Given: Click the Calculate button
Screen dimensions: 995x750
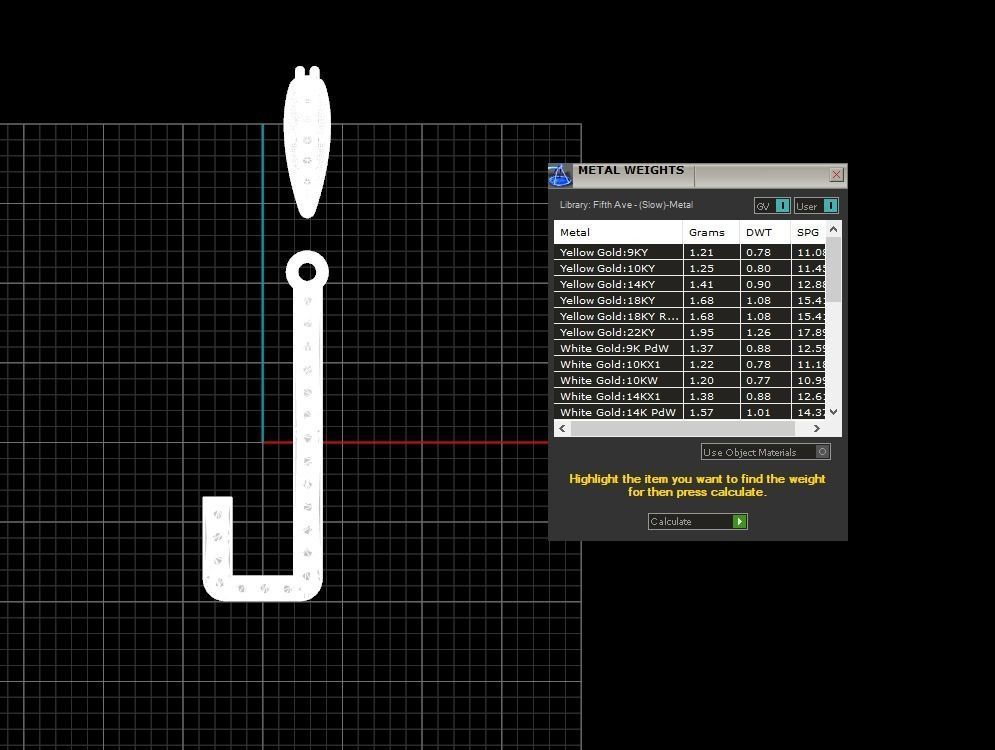Looking at the screenshot, I should [x=697, y=522].
